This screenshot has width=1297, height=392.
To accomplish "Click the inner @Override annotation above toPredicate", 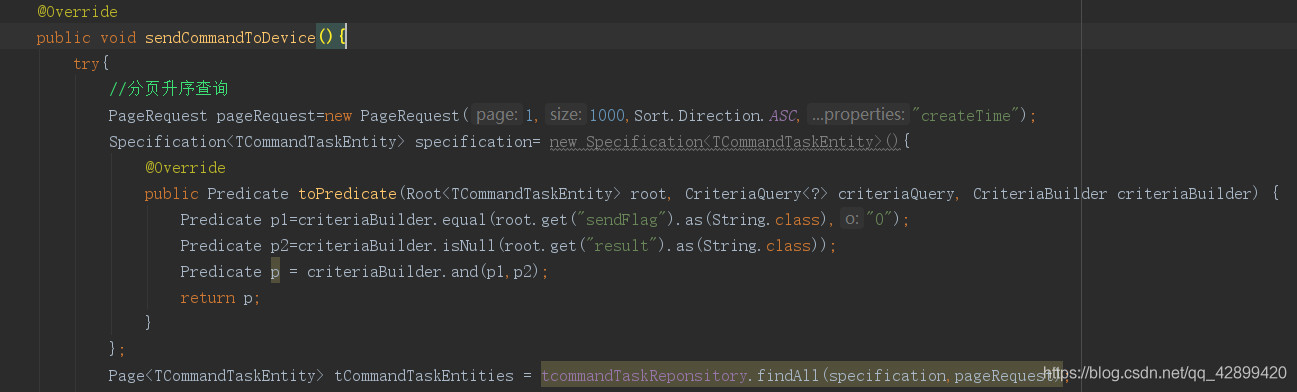I will tap(185, 167).
